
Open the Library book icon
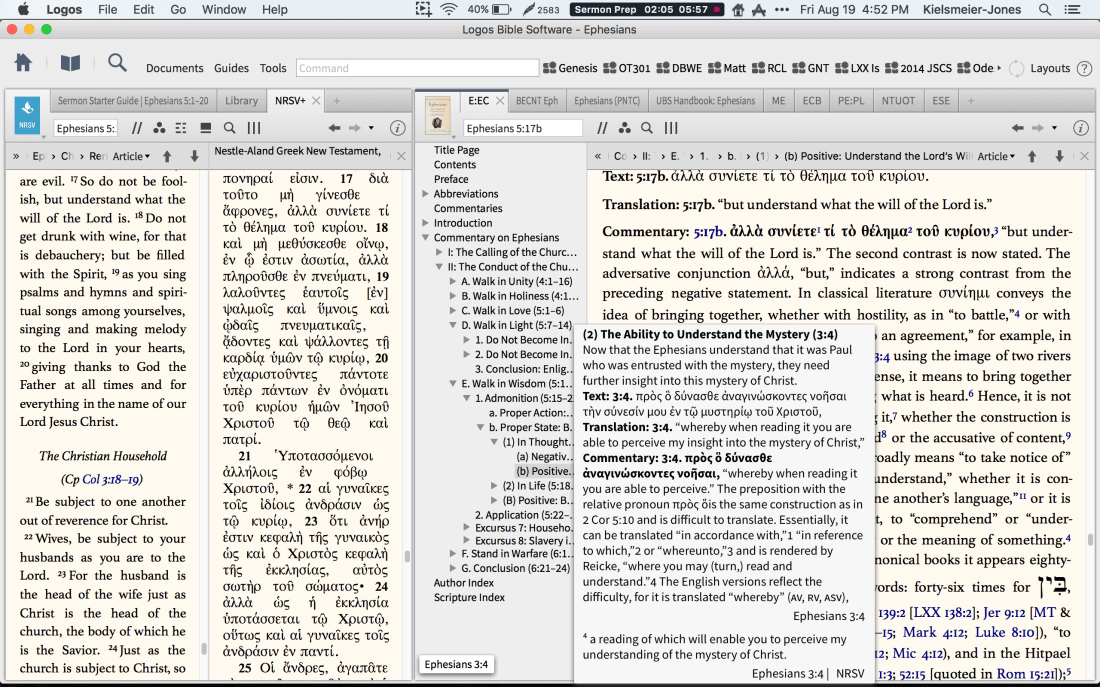(70, 64)
